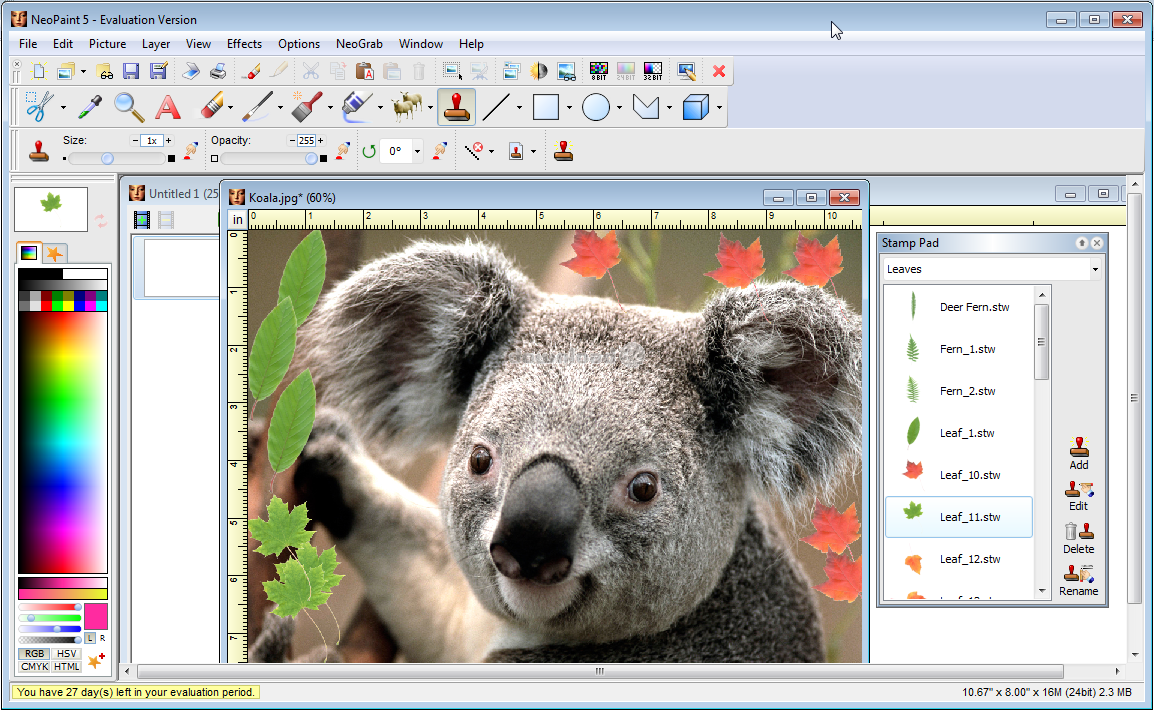Select the red letter A text tool
This screenshot has height=711, width=1154.
(x=168, y=107)
